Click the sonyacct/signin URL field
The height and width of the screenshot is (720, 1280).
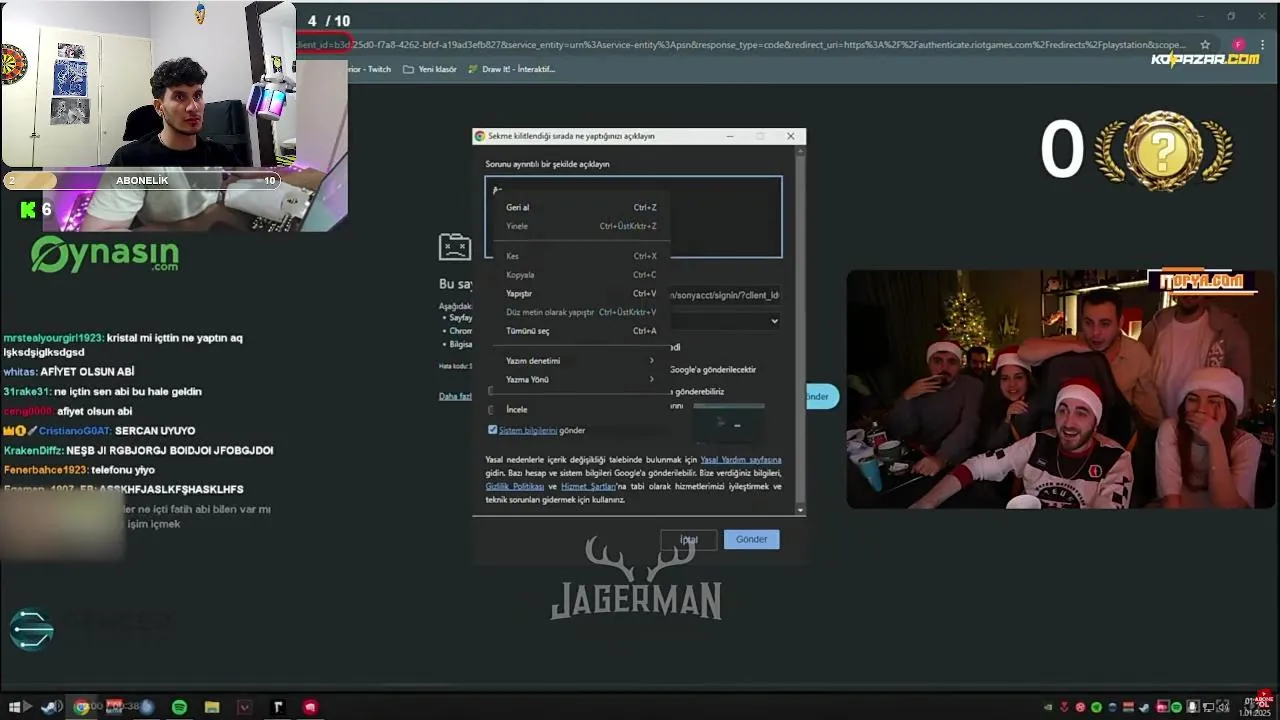pos(725,295)
